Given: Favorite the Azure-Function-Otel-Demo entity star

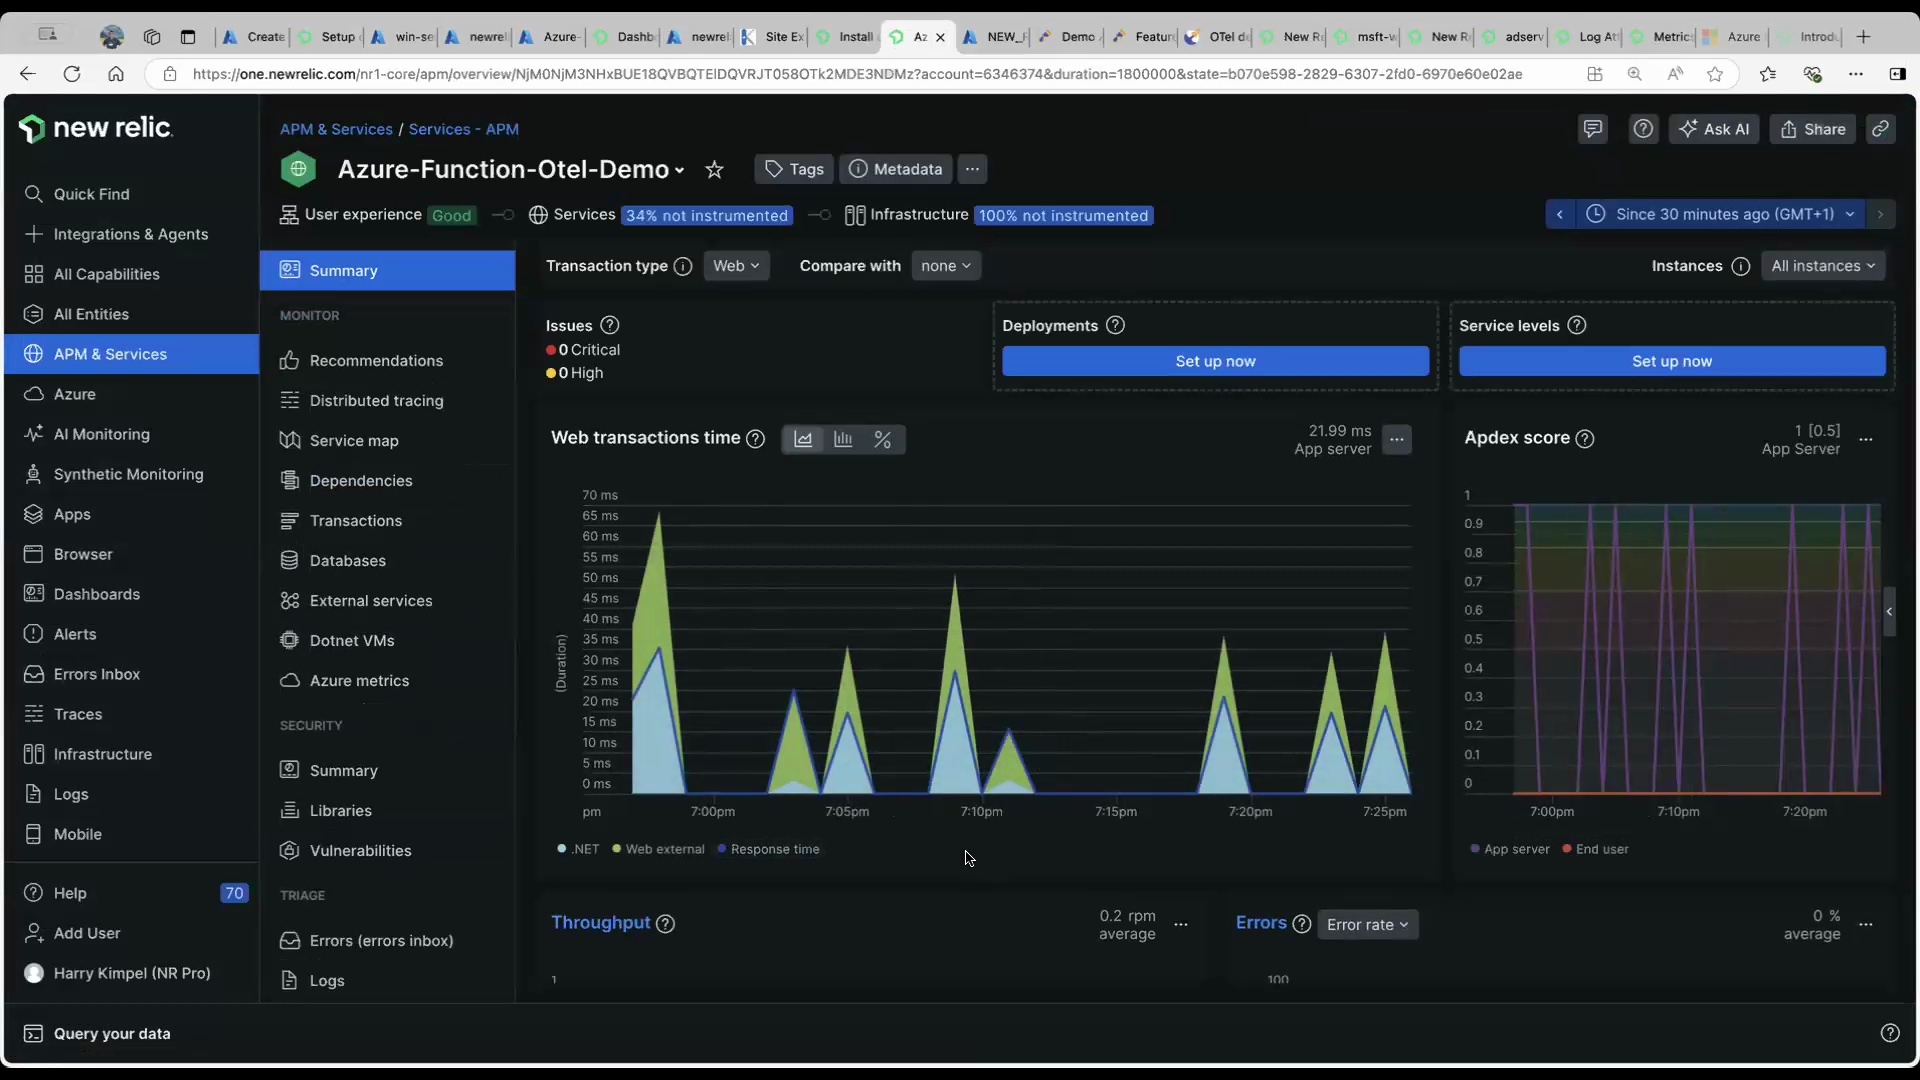Looking at the screenshot, I should pos(714,170).
